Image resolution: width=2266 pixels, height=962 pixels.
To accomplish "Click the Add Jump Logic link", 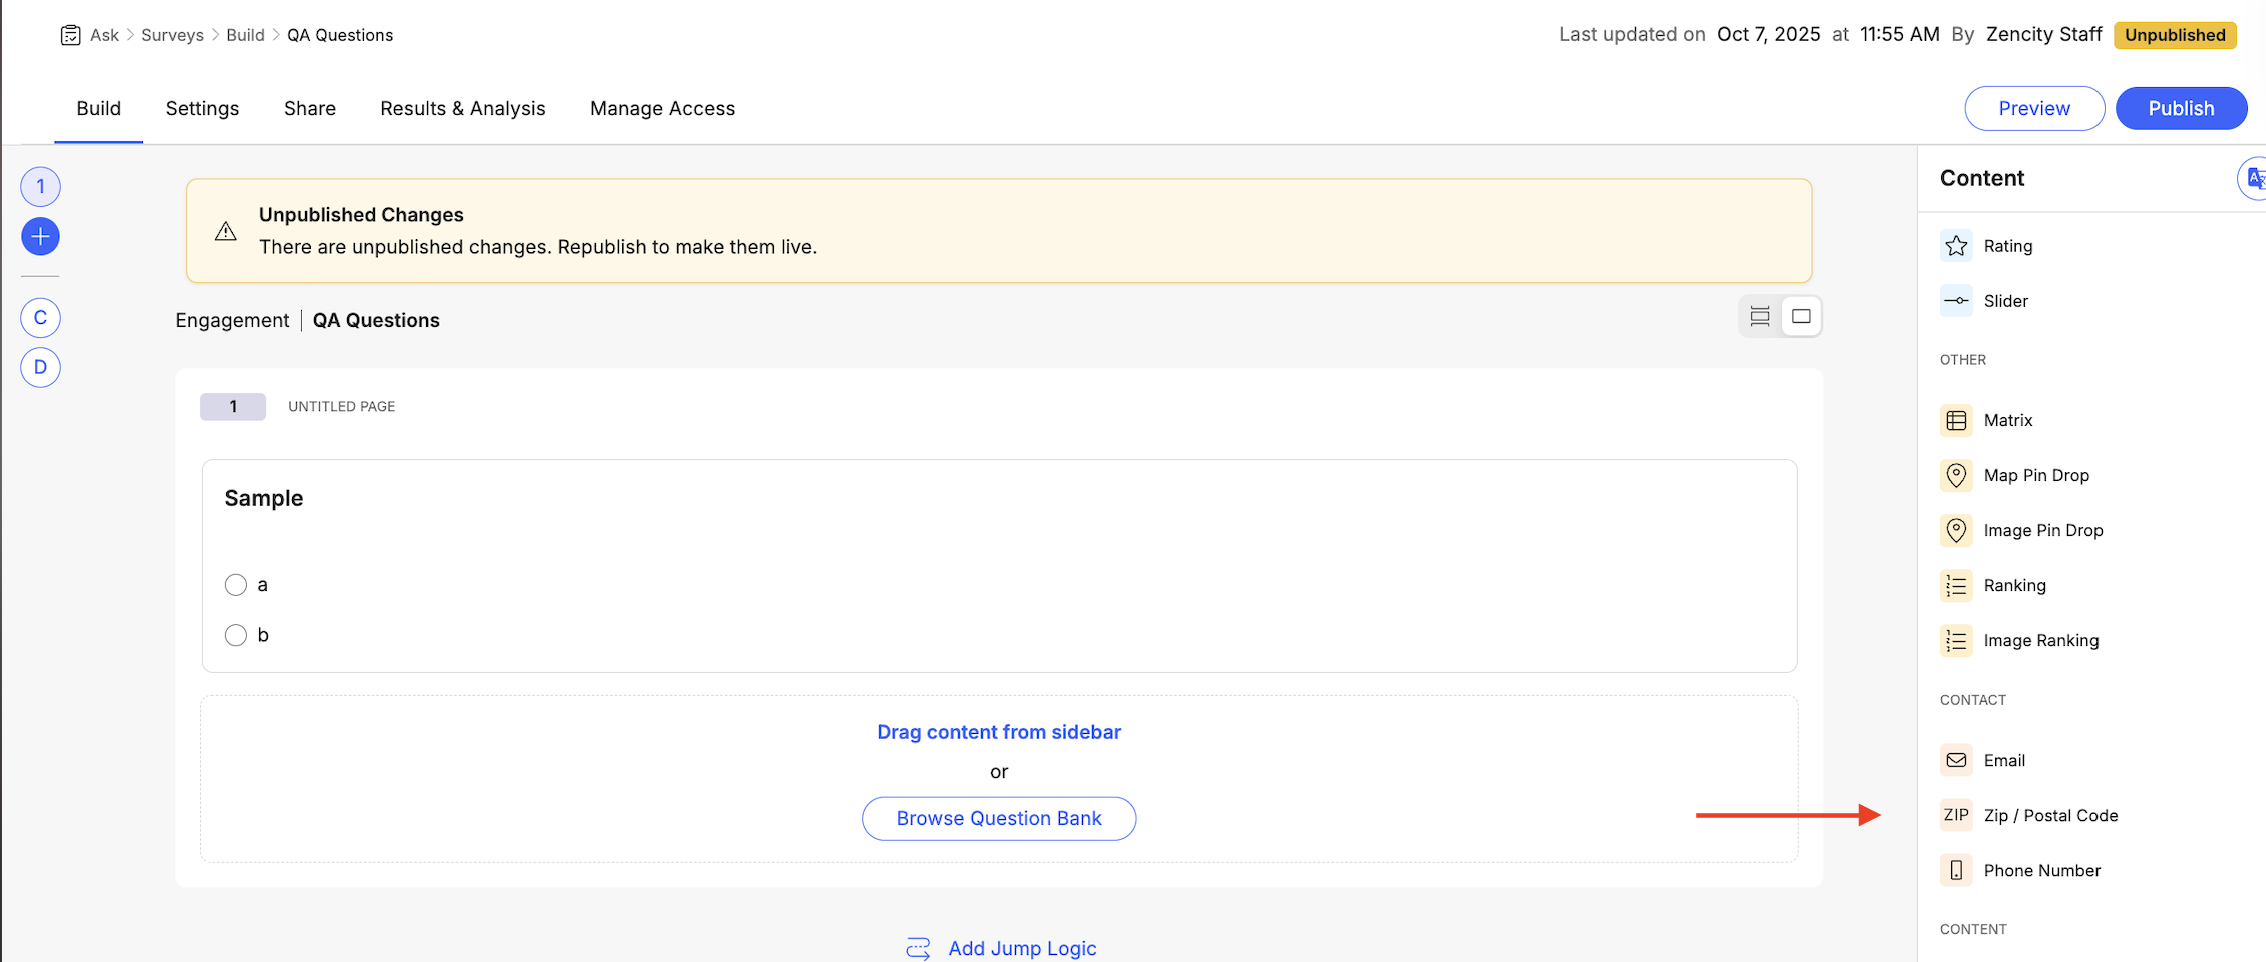I will point(1021,948).
